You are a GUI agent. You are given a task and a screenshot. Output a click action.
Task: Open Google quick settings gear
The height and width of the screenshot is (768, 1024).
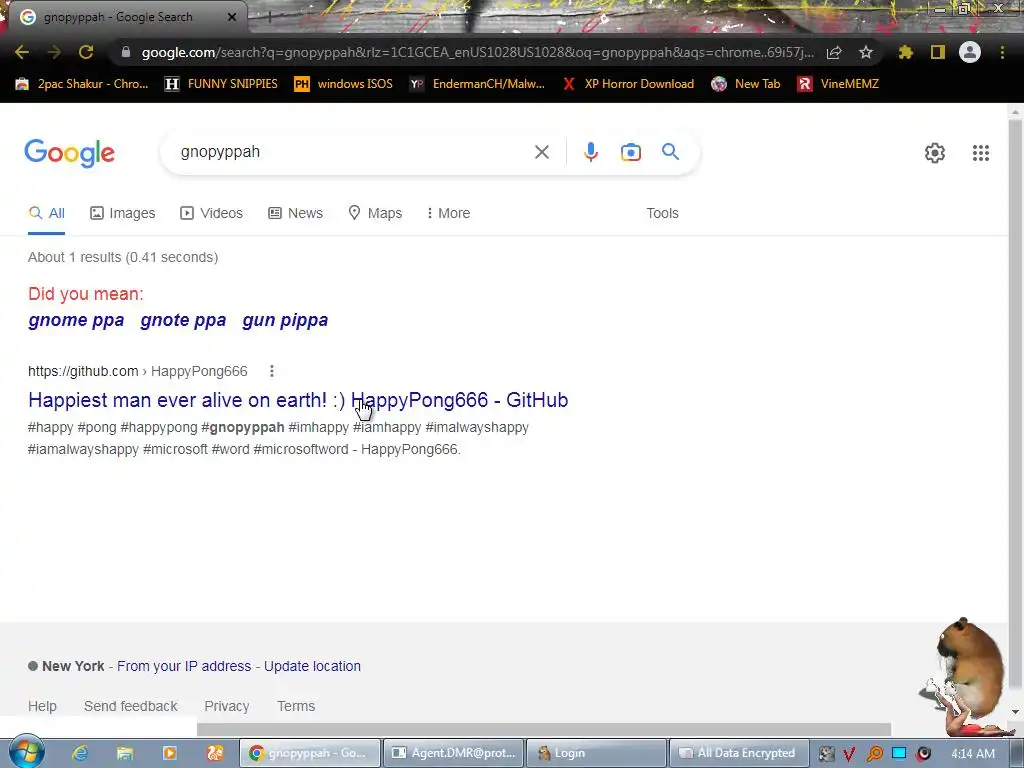pyautogui.click(x=935, y=153)
